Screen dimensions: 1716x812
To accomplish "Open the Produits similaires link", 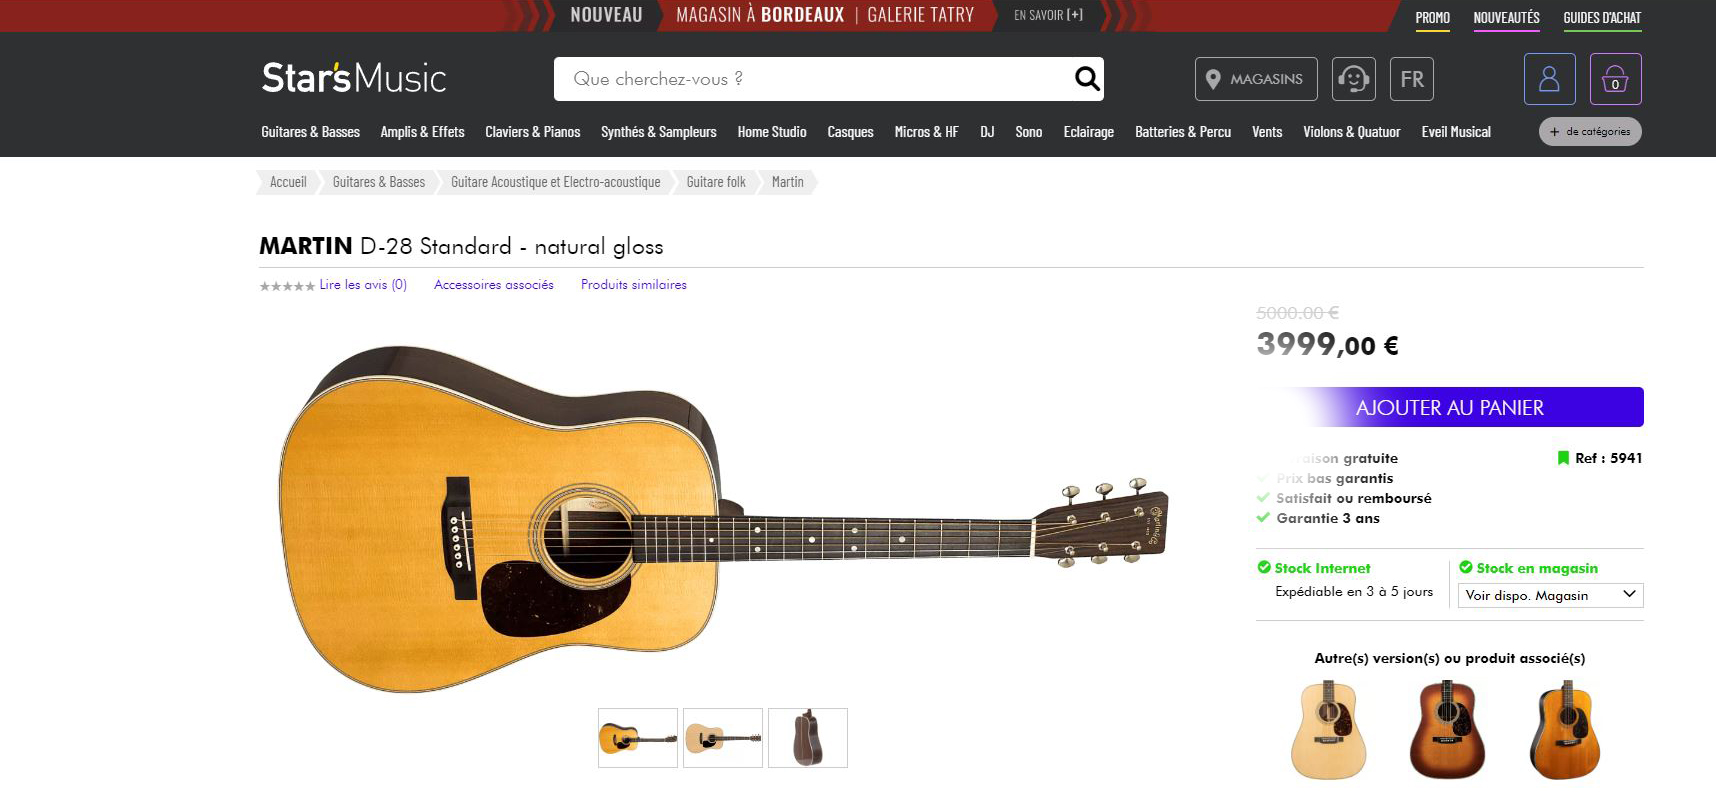I will (634, 285).
